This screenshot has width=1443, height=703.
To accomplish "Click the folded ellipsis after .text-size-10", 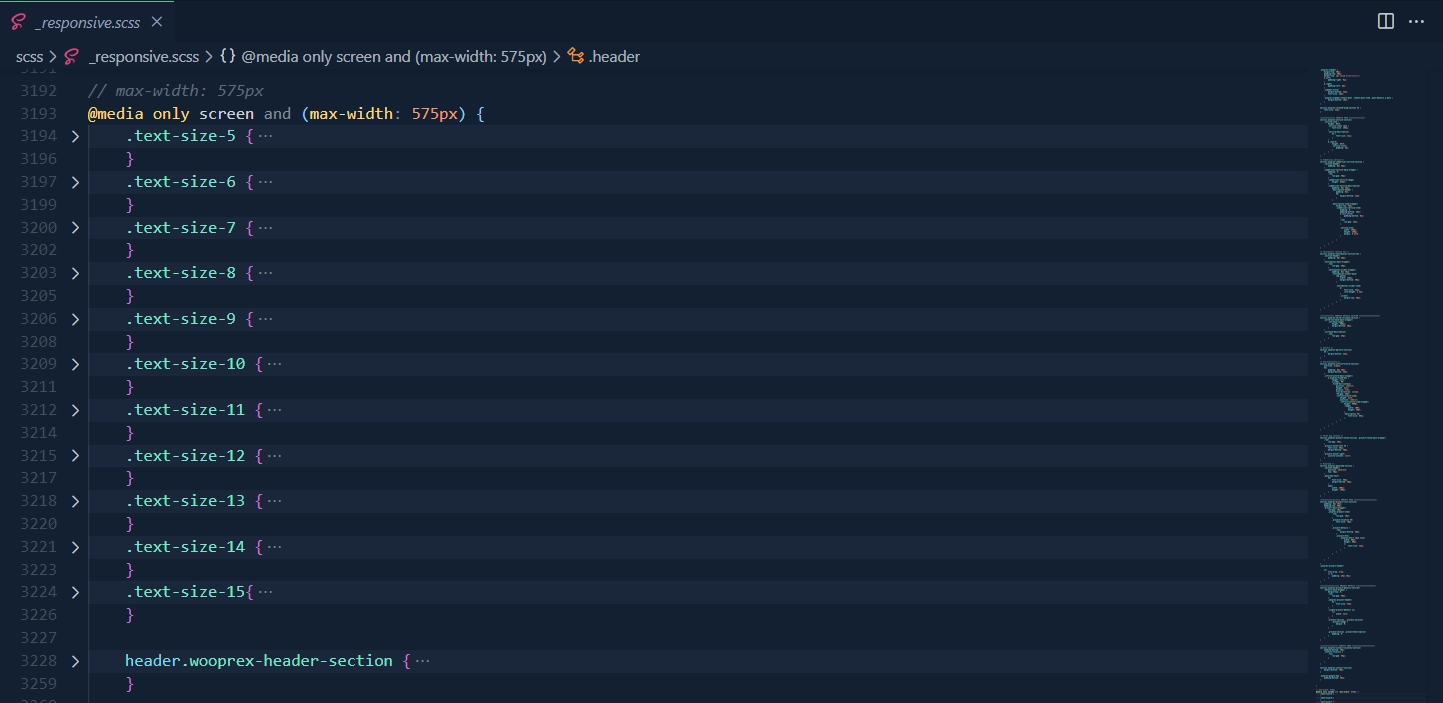I will pyautogui.click(x=274, y=364).
